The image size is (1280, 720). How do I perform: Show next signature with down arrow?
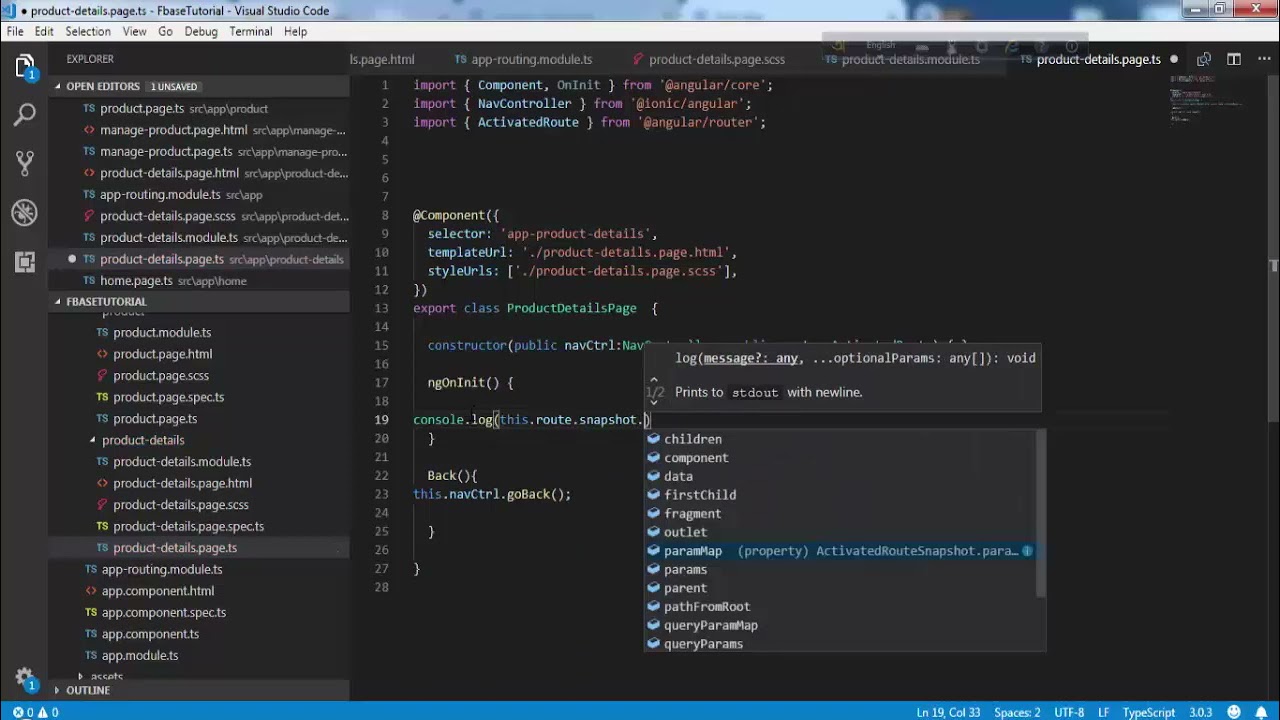pos(654,402)
